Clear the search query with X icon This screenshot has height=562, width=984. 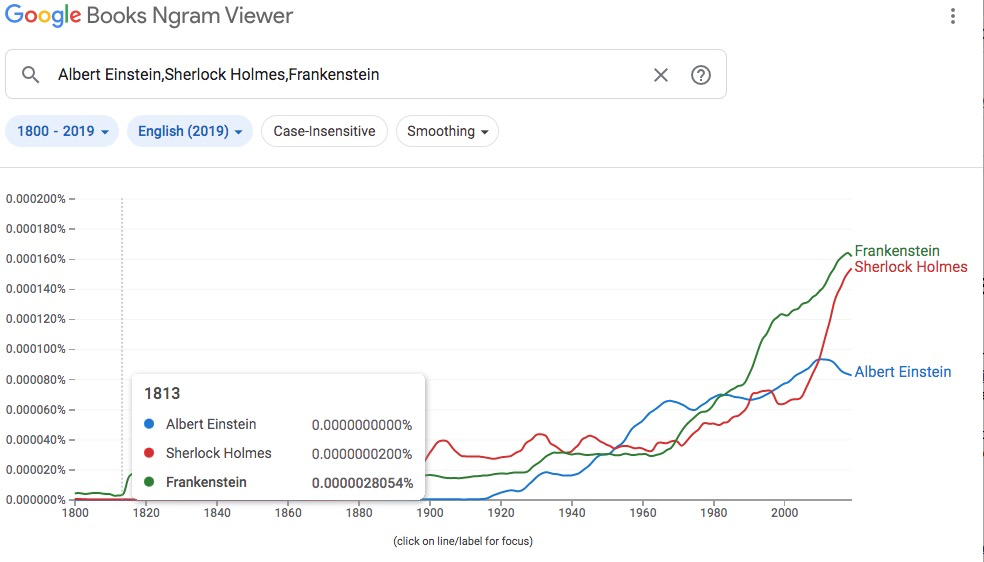[660, 75]
